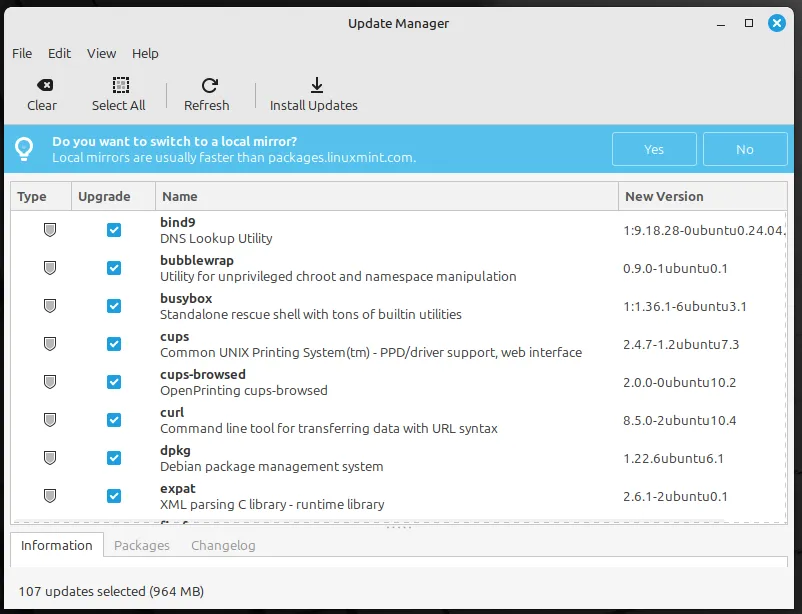Screen dimensions: 802x614
Task: Click the pane resize handle below list
Action: 400,528
